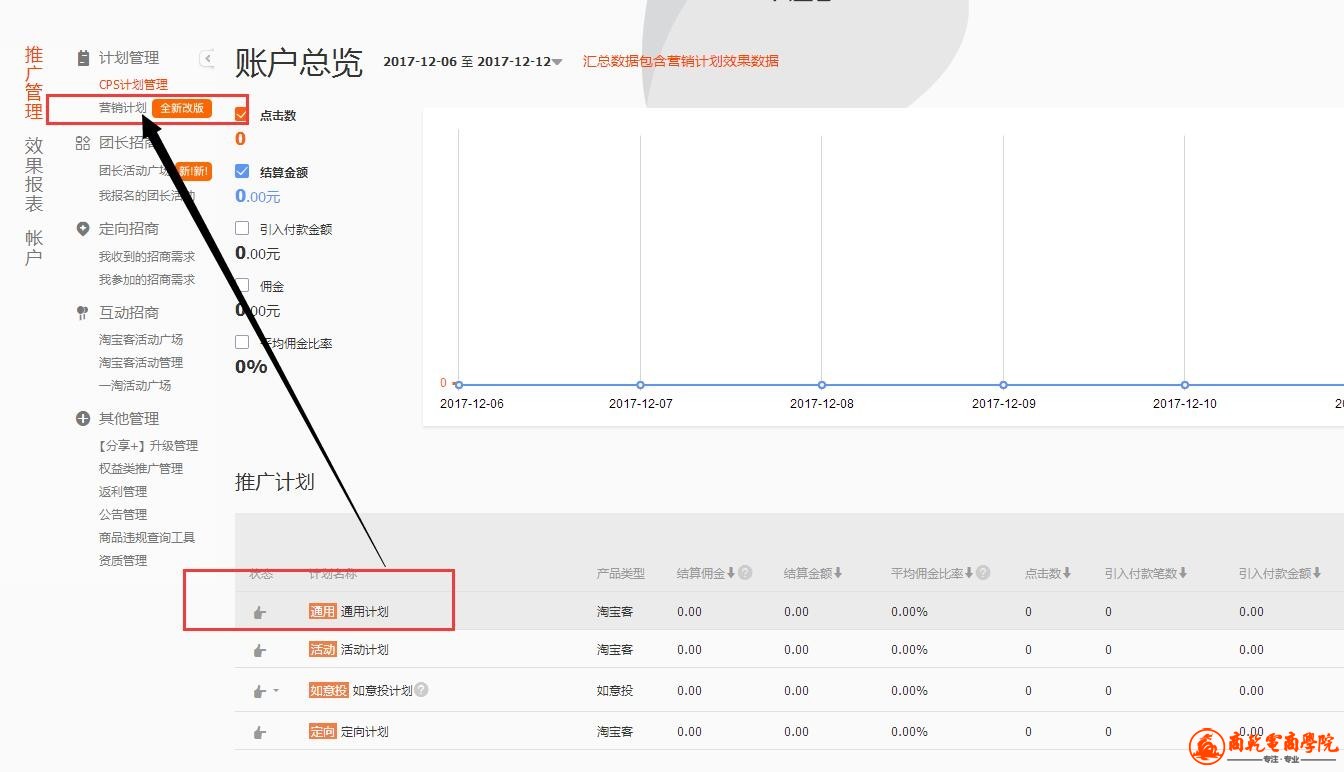
Task: Open the 活动计划 promotion plan
Action: tap(364, 650)
